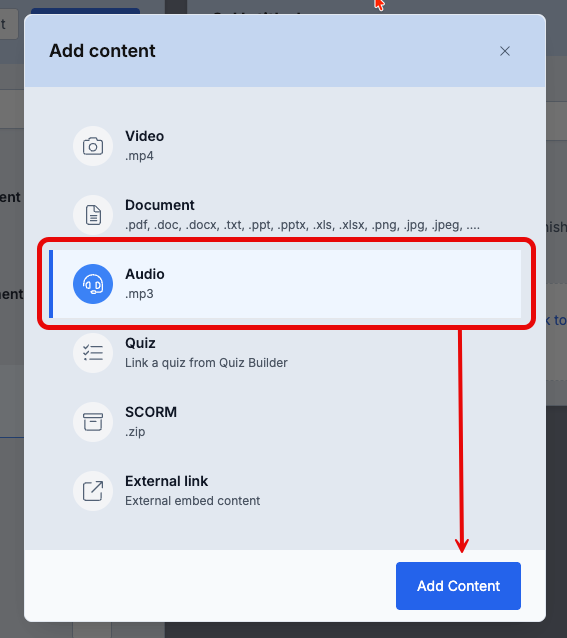Click 'Link a quiz from Quiz Builder'

tap(206, 363)
